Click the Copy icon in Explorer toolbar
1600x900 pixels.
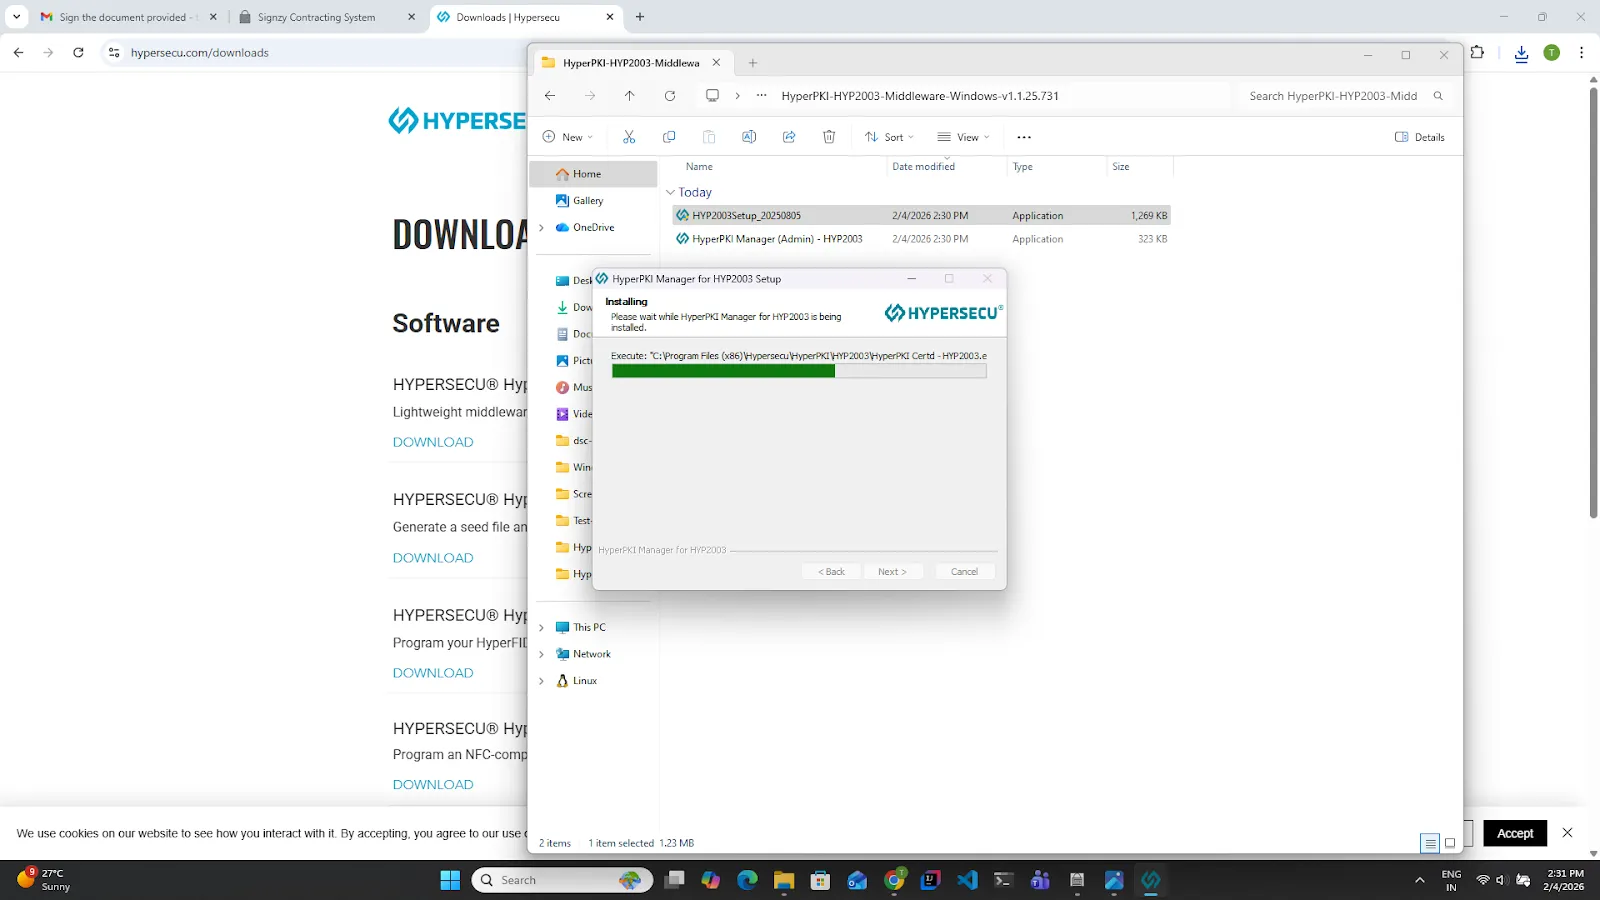coord(669,137)
